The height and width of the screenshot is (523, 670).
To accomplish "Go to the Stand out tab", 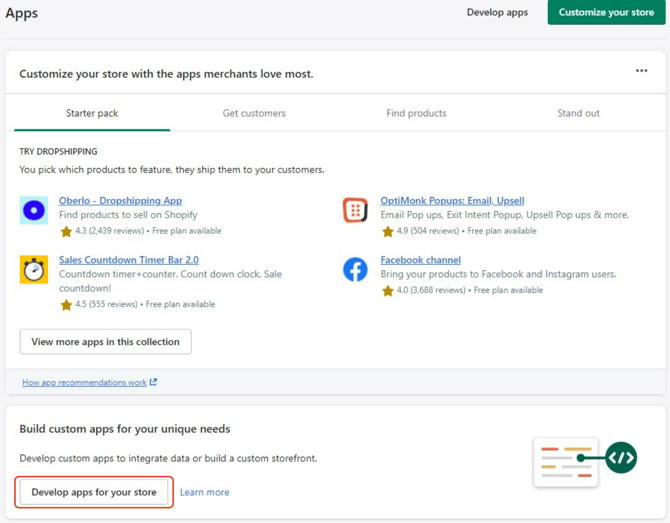I will 578,113.
